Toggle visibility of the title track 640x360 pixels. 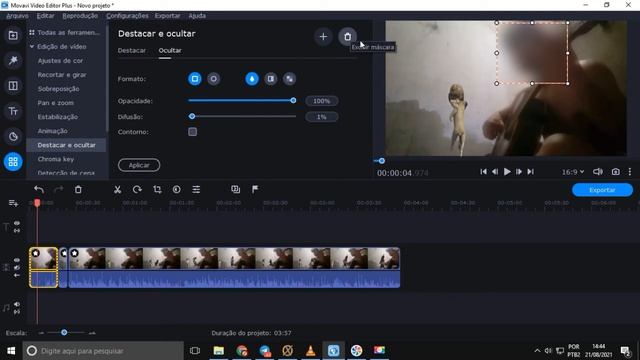point(17,223)
